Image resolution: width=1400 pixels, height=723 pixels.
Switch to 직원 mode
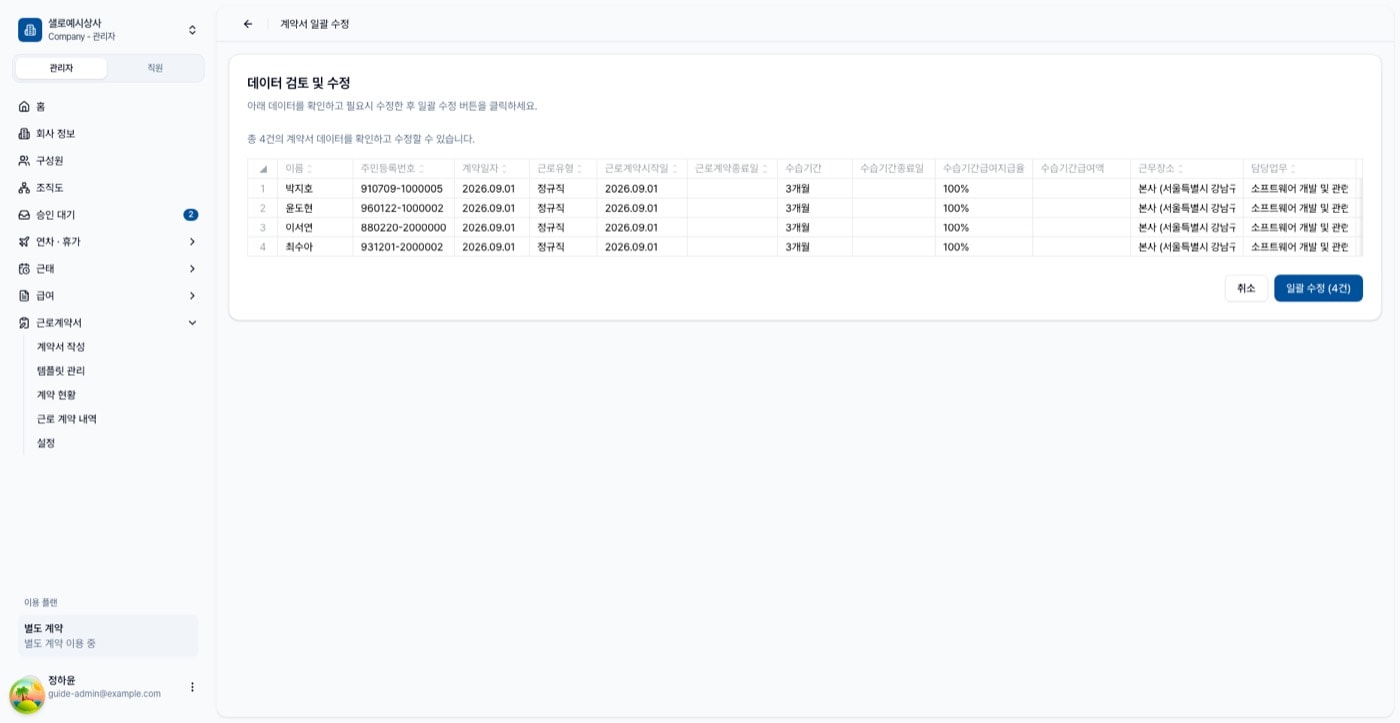pos(155,68)
